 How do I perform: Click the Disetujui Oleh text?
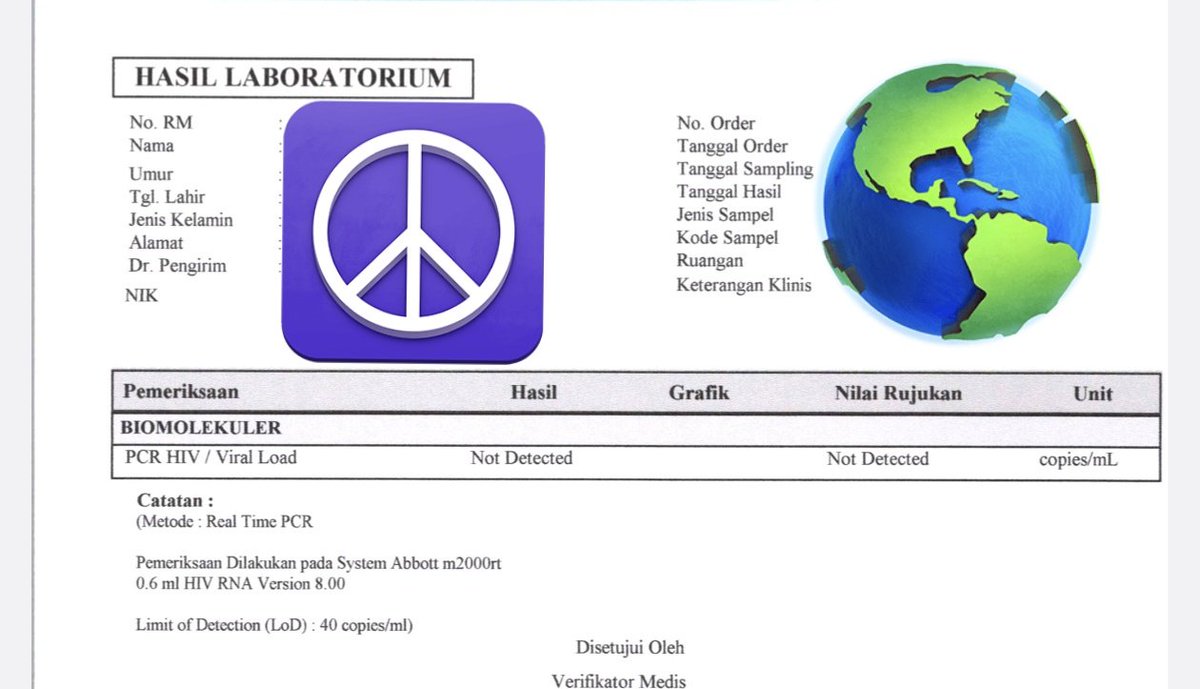pos(630,647)
